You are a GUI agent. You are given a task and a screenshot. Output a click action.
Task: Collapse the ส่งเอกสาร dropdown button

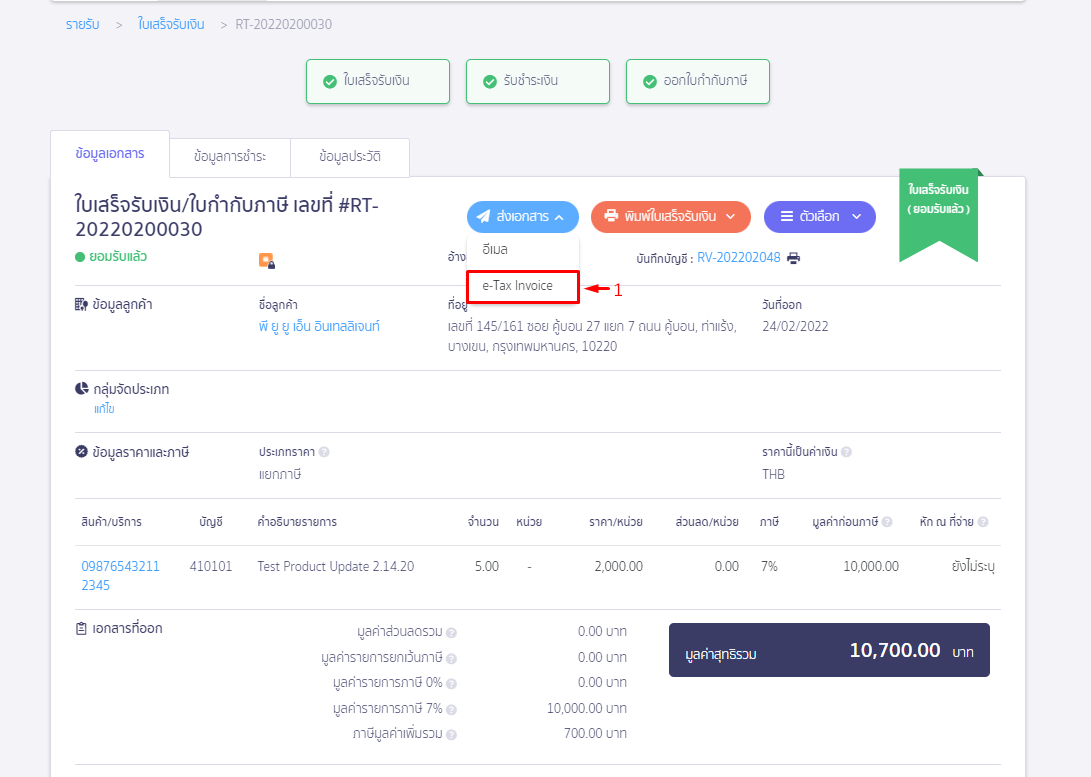pyautogui.click(x=522, y=216)
